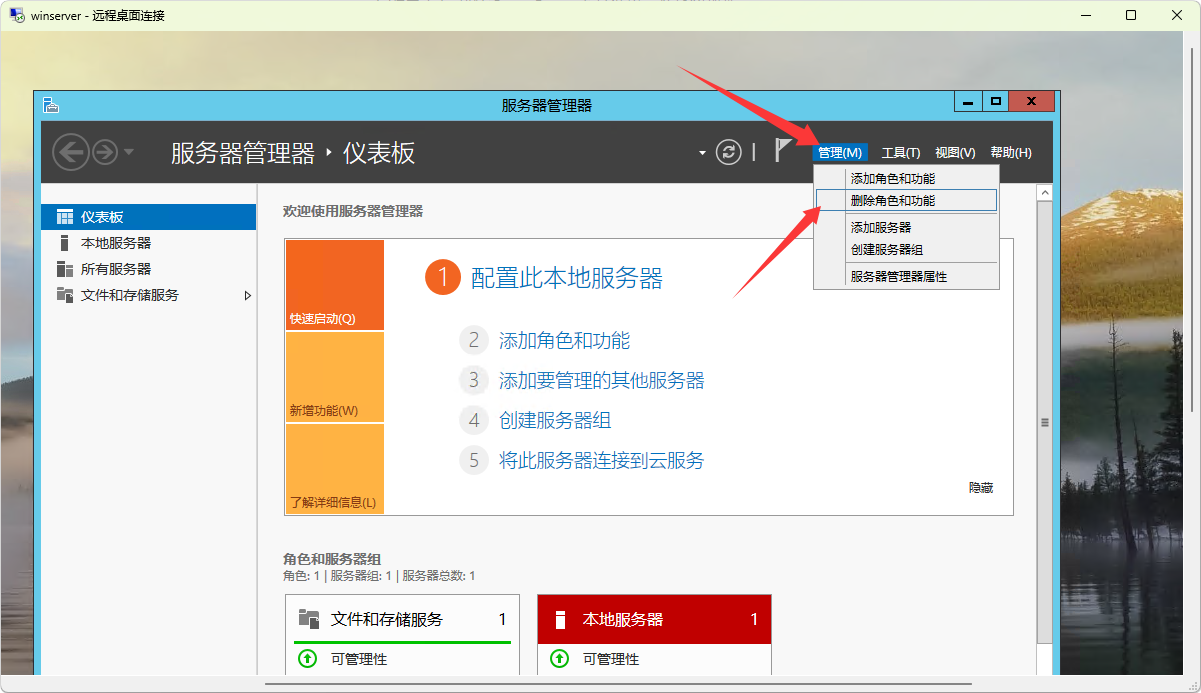Click the forward navigation arrow icon

pyautogui.click(x=104, y=153)
